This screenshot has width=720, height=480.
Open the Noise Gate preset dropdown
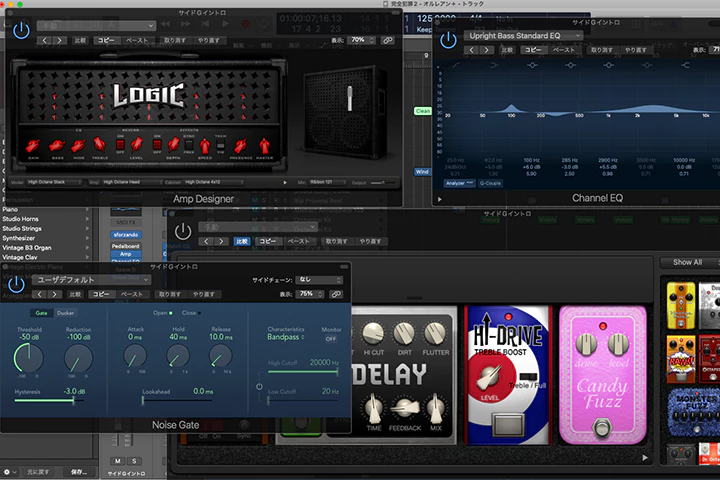coord(91,279)
